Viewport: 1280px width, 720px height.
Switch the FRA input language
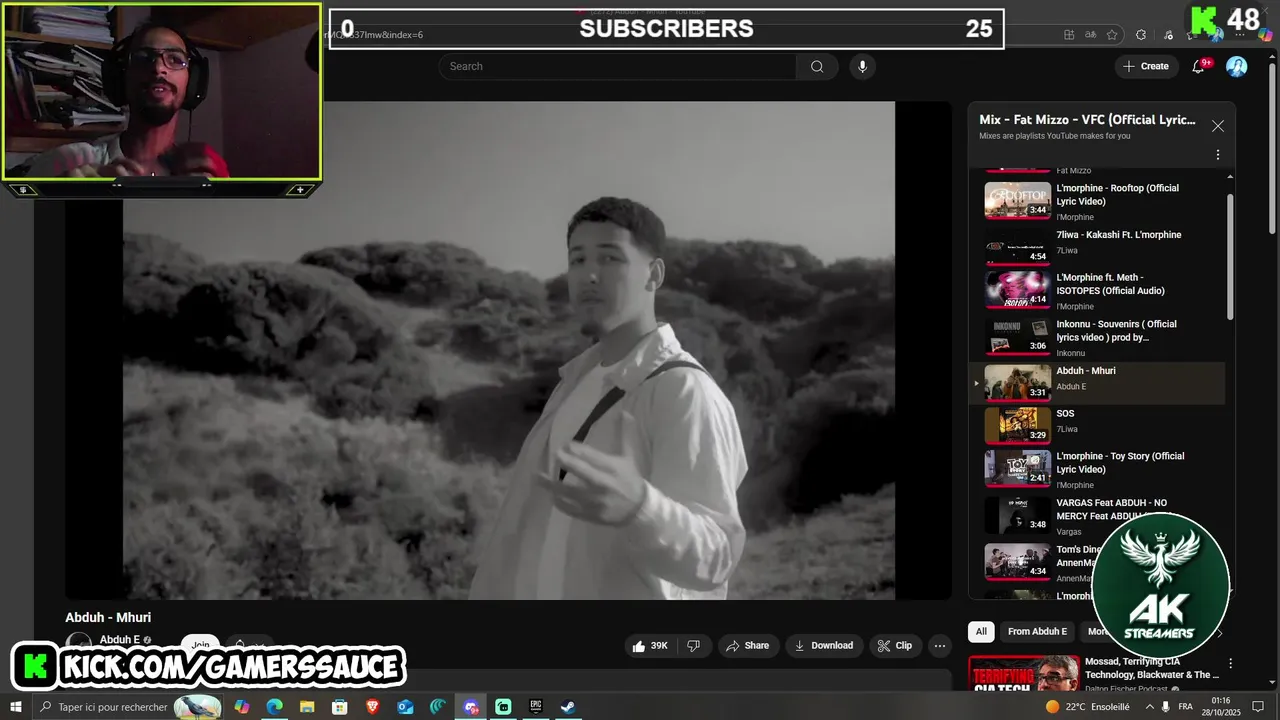[x=1186, y=707]
